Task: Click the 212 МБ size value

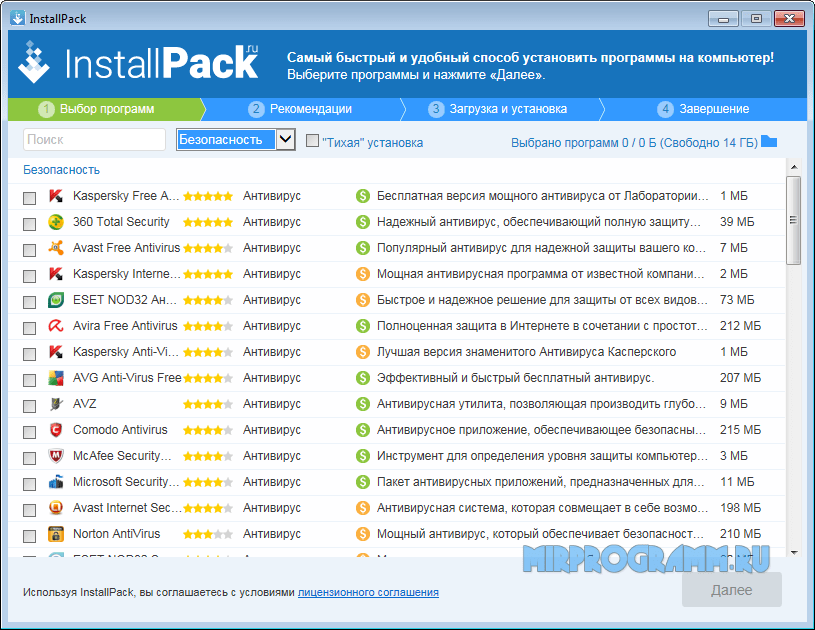Action: coord(740,326)
